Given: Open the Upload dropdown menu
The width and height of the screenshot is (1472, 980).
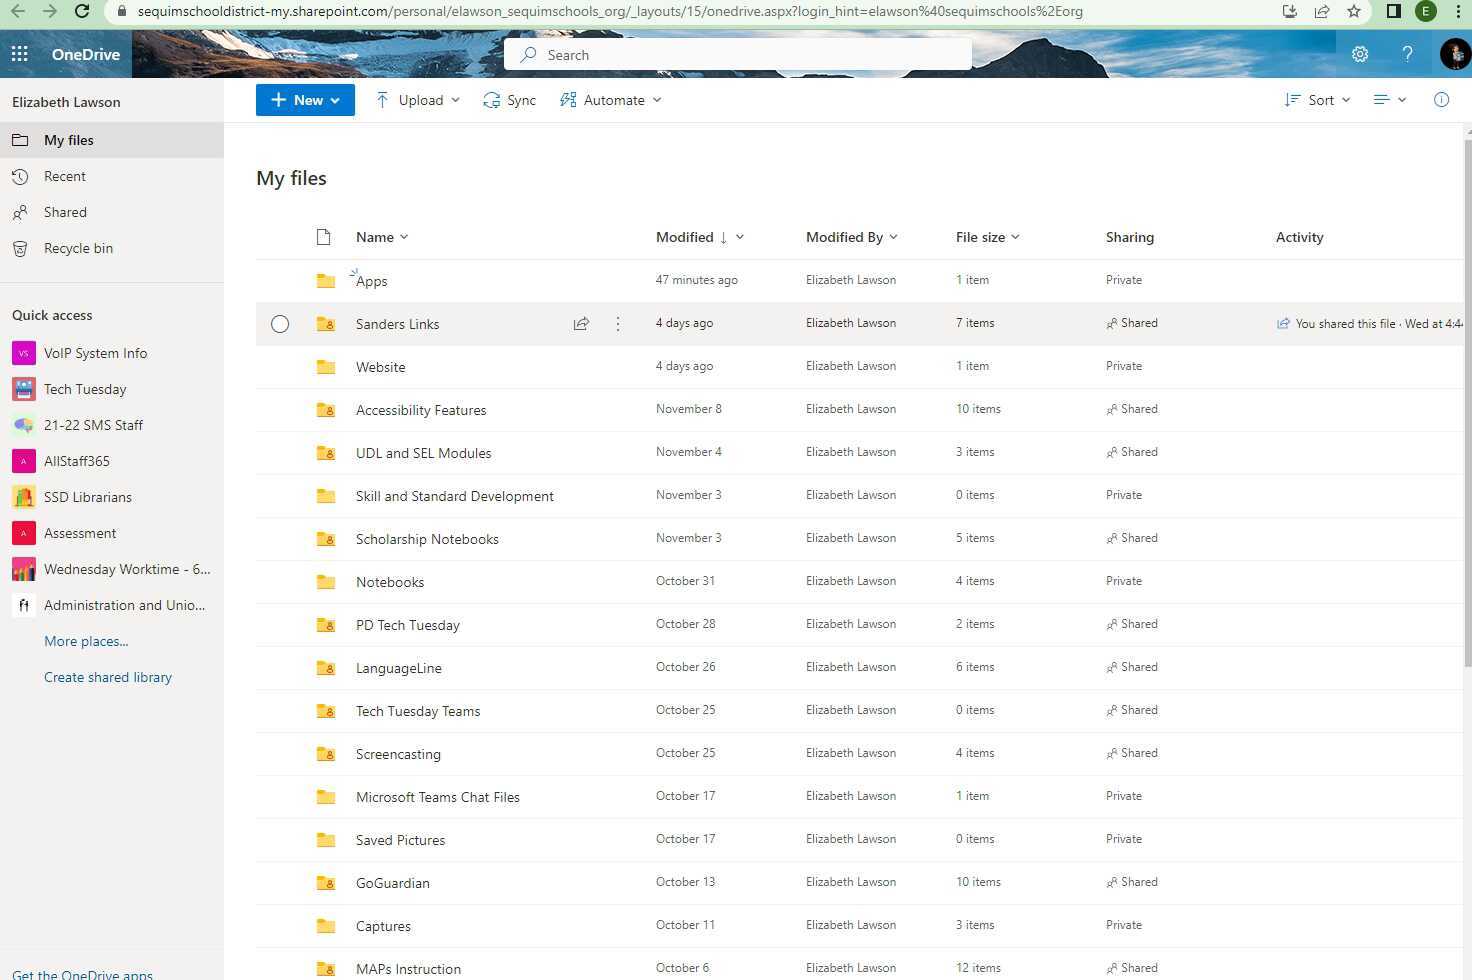Looking at the screenshot, I should point(418,100).
